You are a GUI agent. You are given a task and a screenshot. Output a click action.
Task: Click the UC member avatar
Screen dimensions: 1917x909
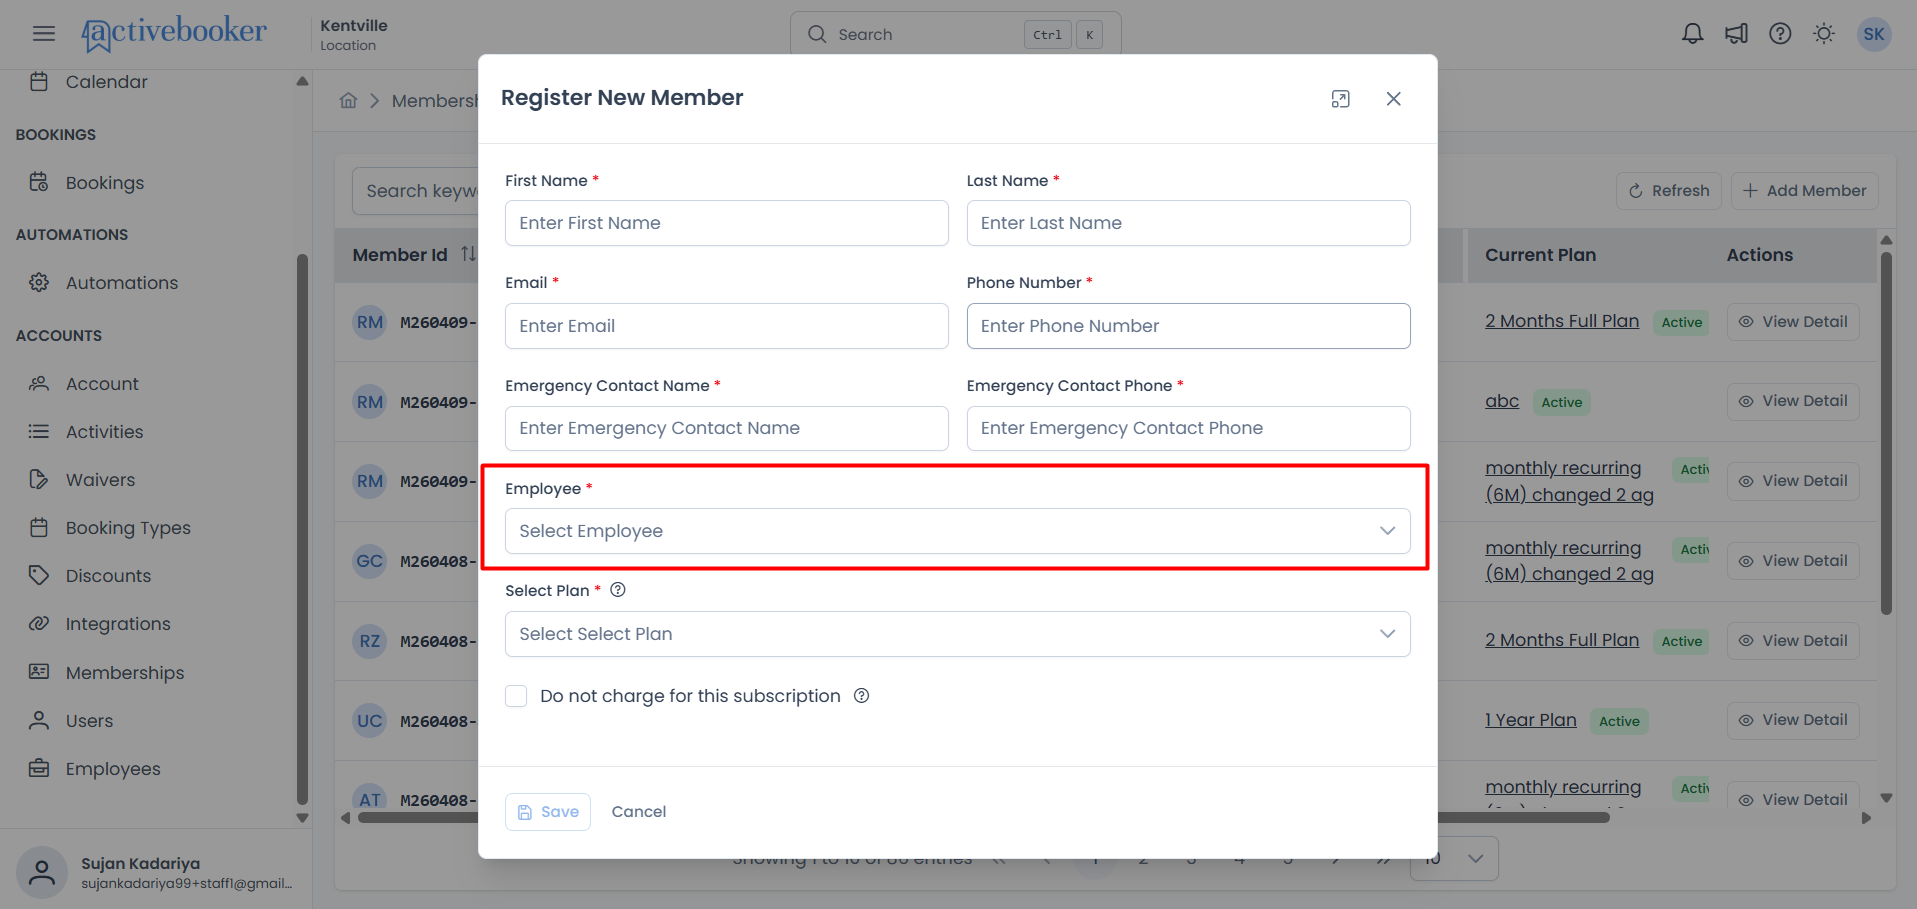tap(370, 721)
